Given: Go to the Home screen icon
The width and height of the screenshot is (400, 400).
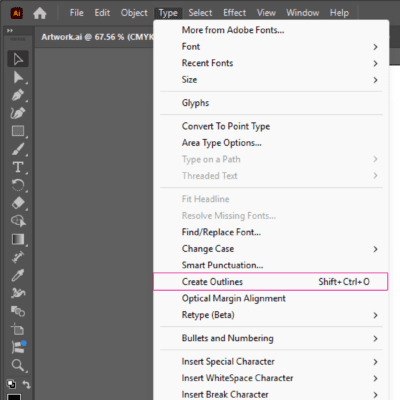Looking at the screenshot, I should (40, 13).
